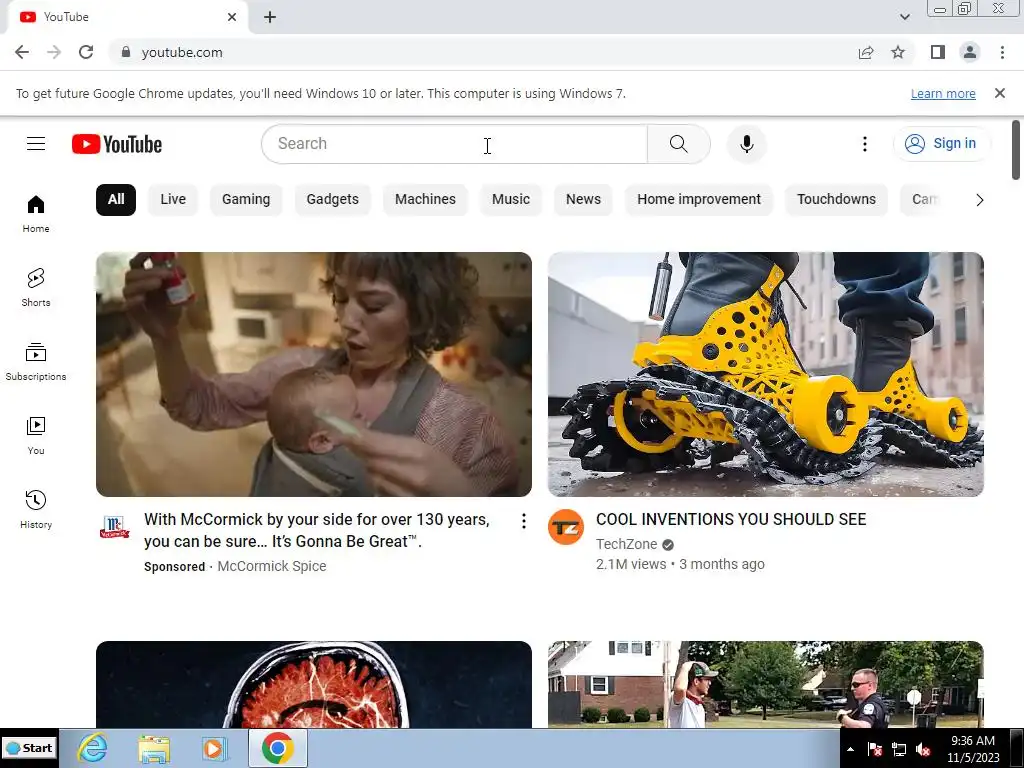Open the You section in sidebar
The height and width of the screenshot is (768, 1024).
[x=36, y=436]
